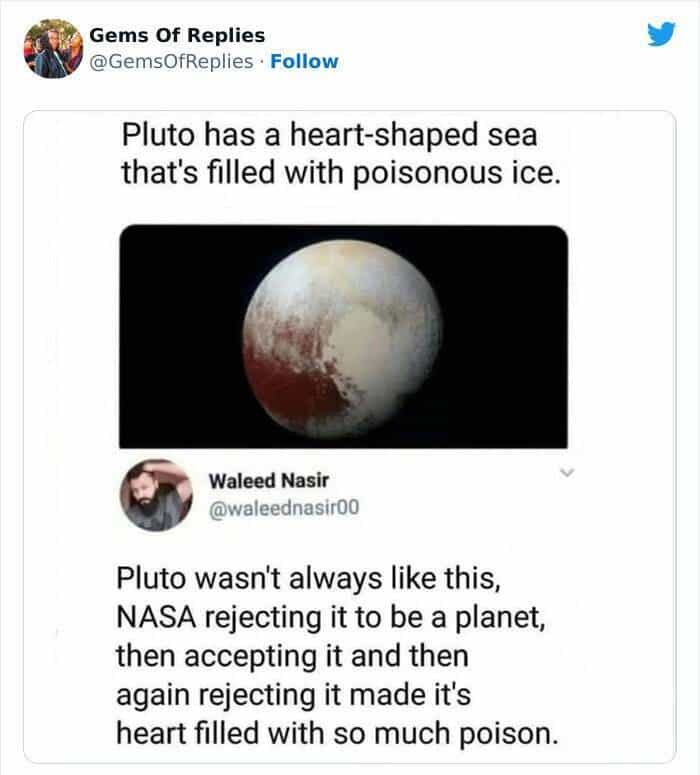Follow the Gems Of Replies account
The height and width of the screenshot is (775, 700).
[x=305, y=61]
